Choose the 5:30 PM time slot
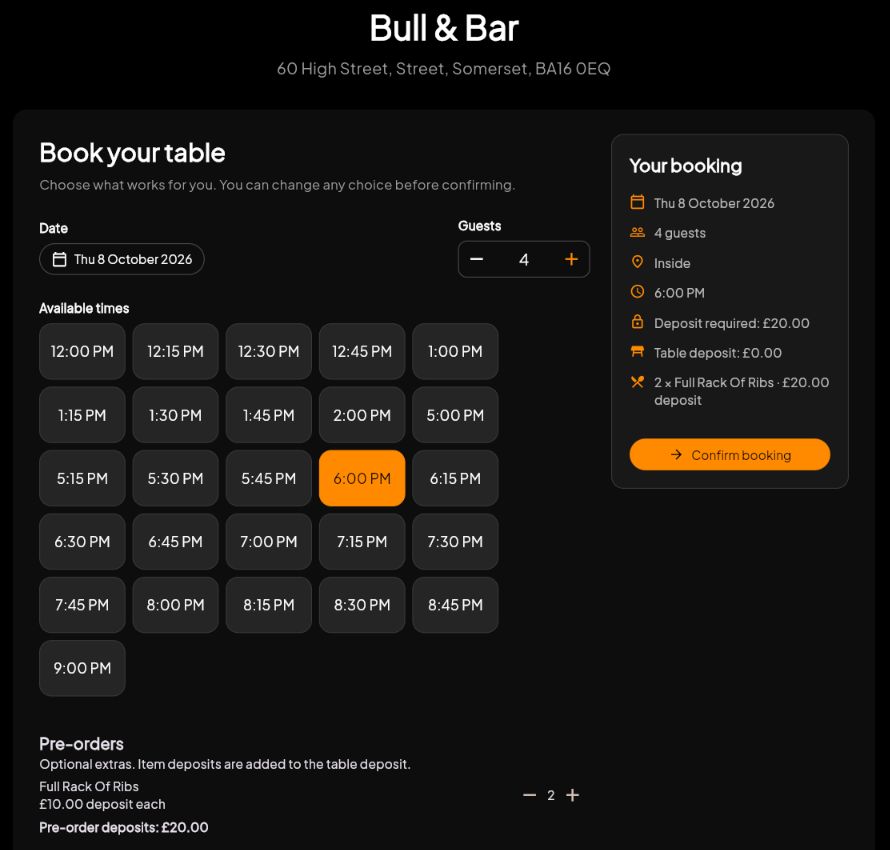Viewport: 890px width, 850px height. [x=175, y=478]
